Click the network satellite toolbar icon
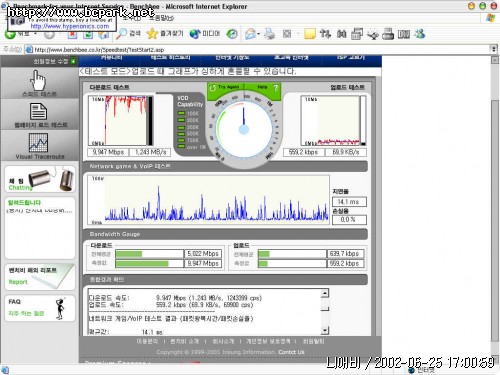This screenshot has height=375, width=500. point(373,34)
